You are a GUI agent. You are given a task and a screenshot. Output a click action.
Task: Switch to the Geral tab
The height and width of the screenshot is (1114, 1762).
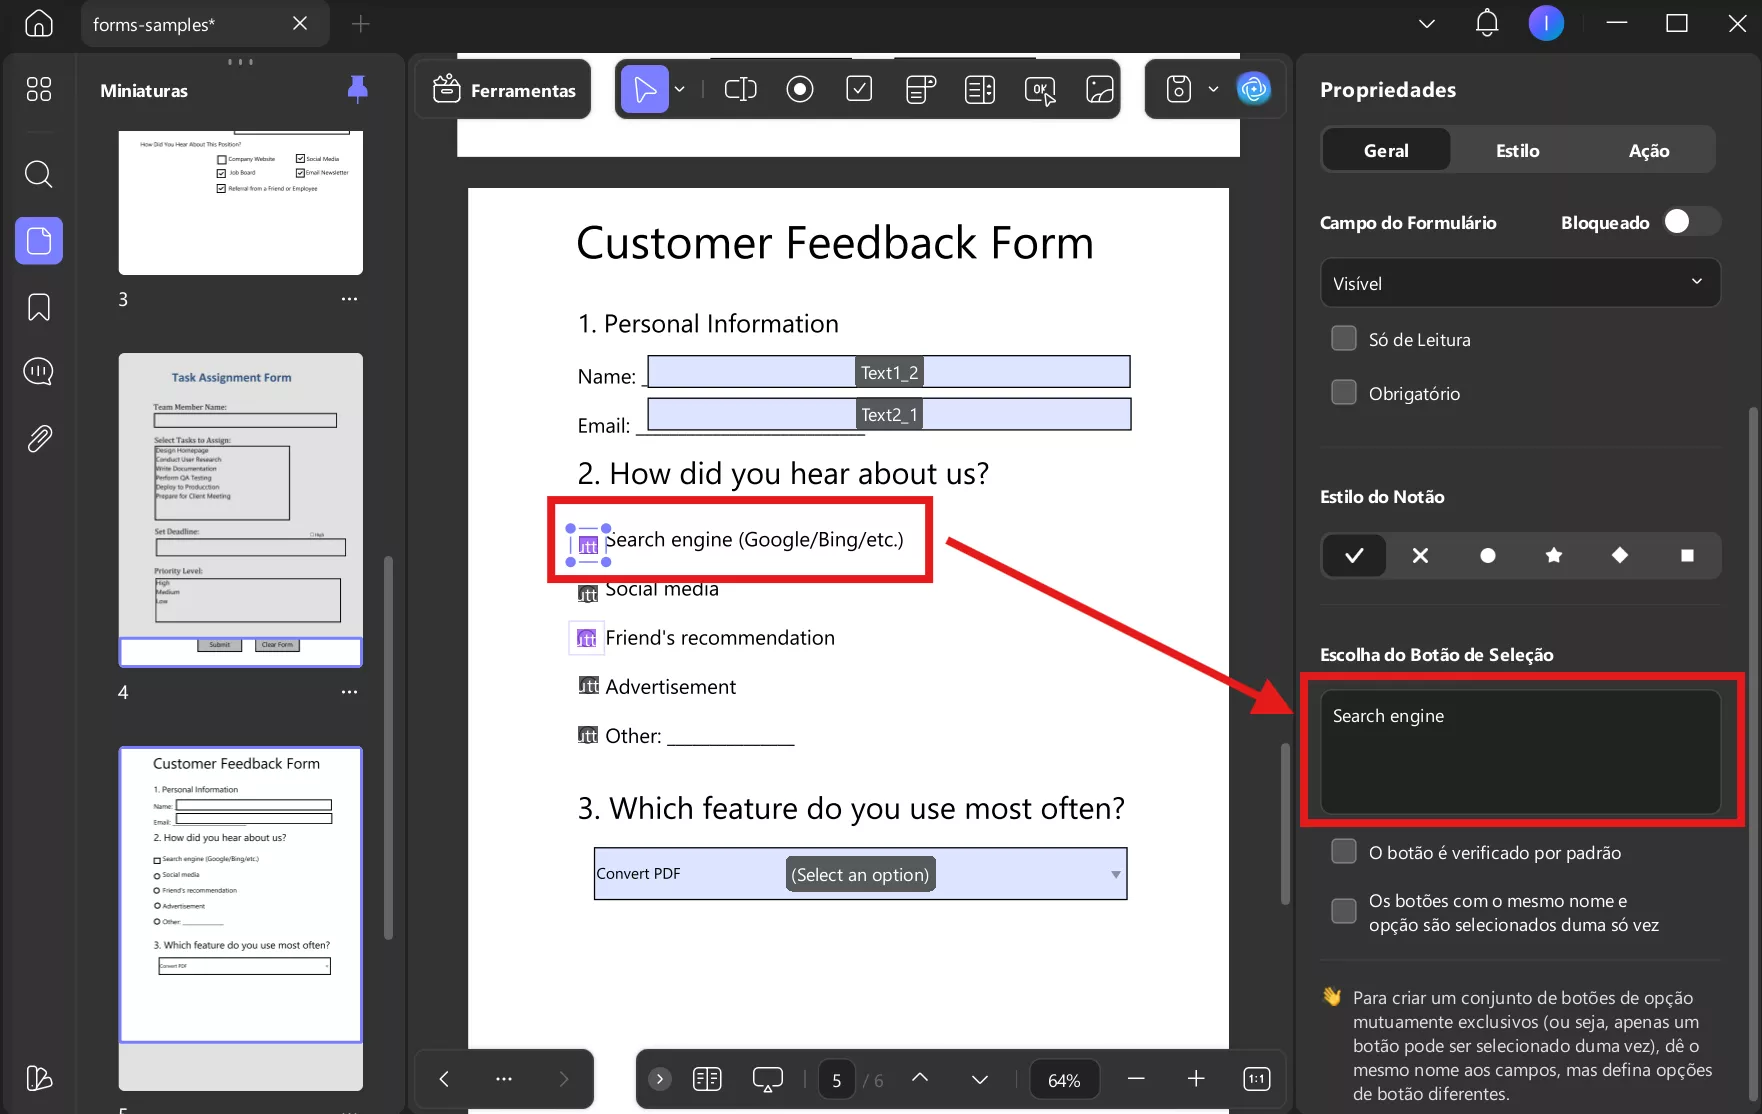coord(1386,150)
